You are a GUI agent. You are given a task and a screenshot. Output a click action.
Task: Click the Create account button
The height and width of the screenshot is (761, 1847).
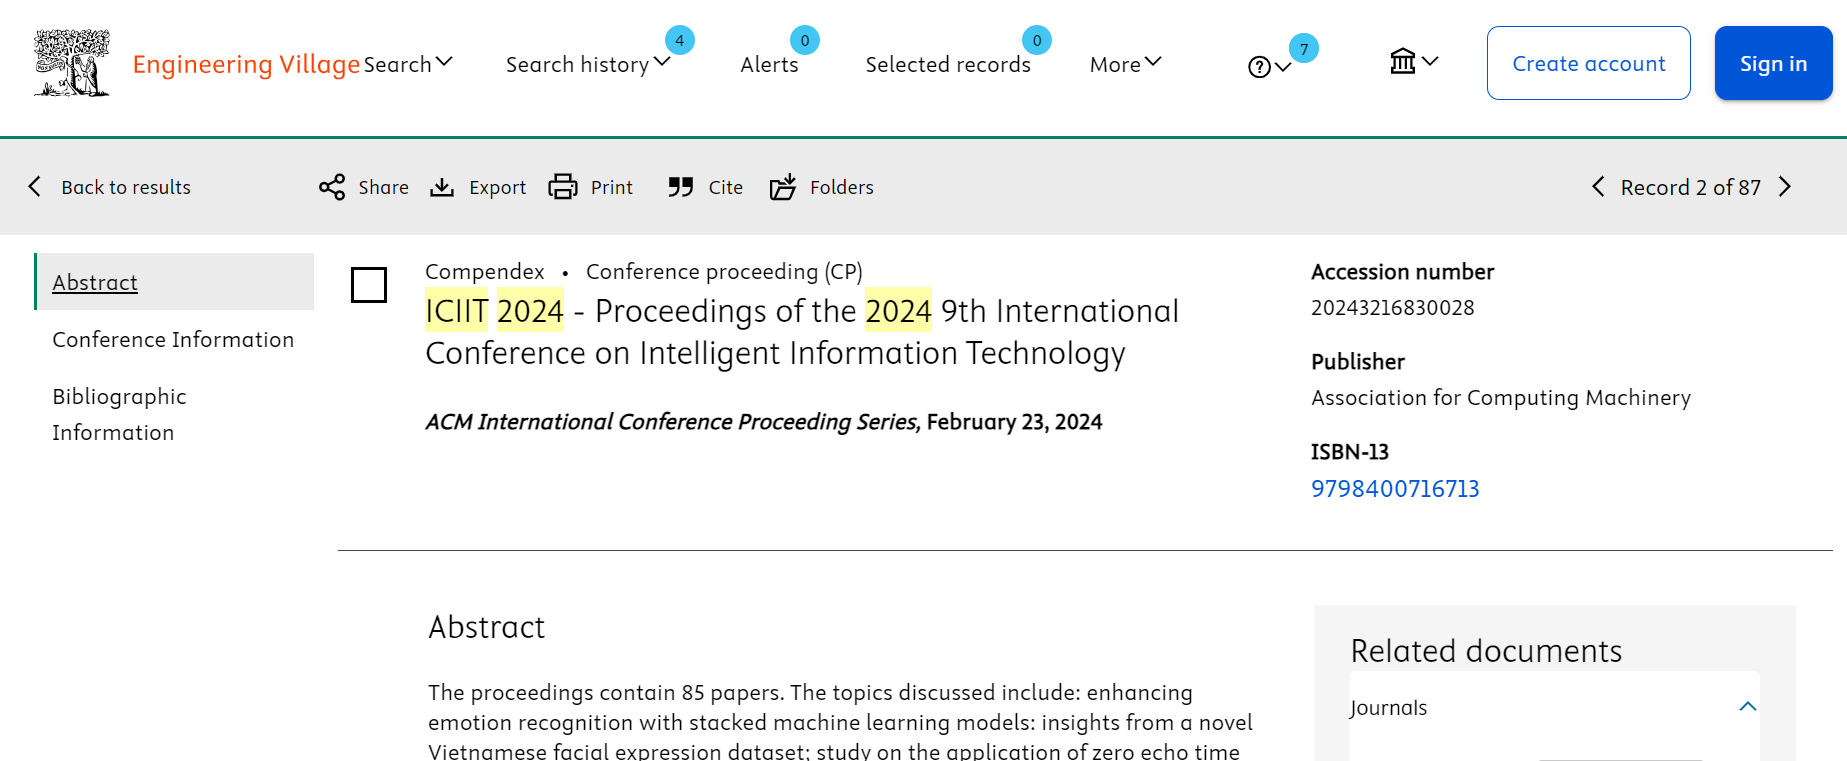click(x=1589, y=63)
